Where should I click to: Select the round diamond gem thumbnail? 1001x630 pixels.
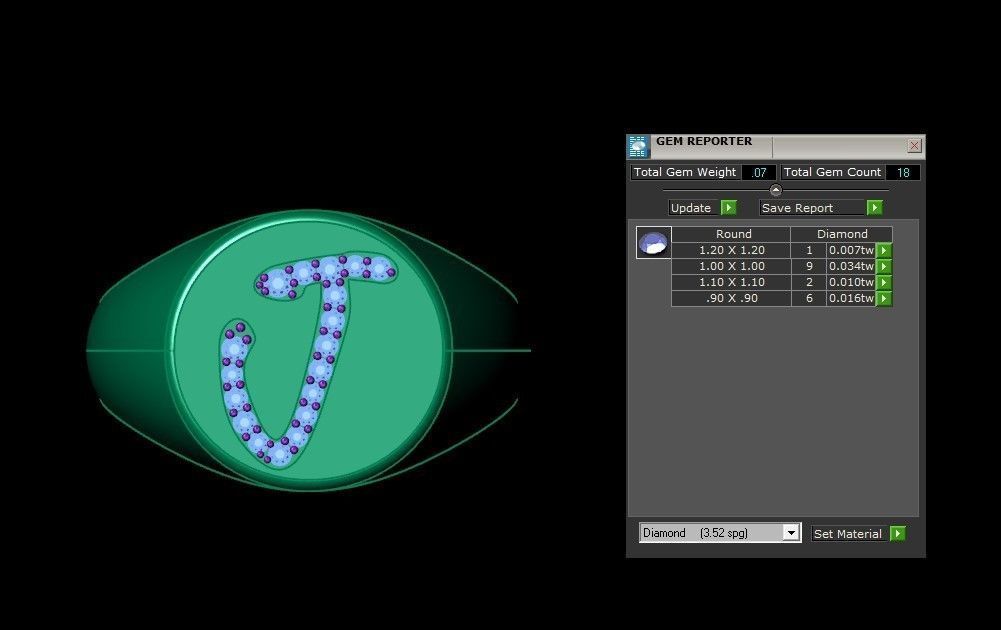tap(654, 243)
